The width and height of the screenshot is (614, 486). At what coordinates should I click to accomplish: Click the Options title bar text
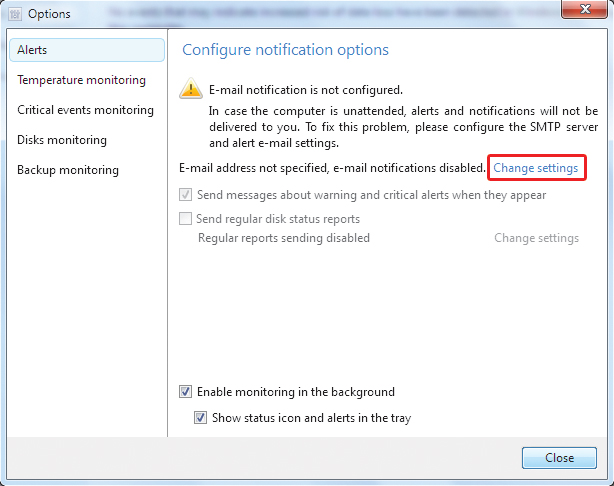[49, 14]
